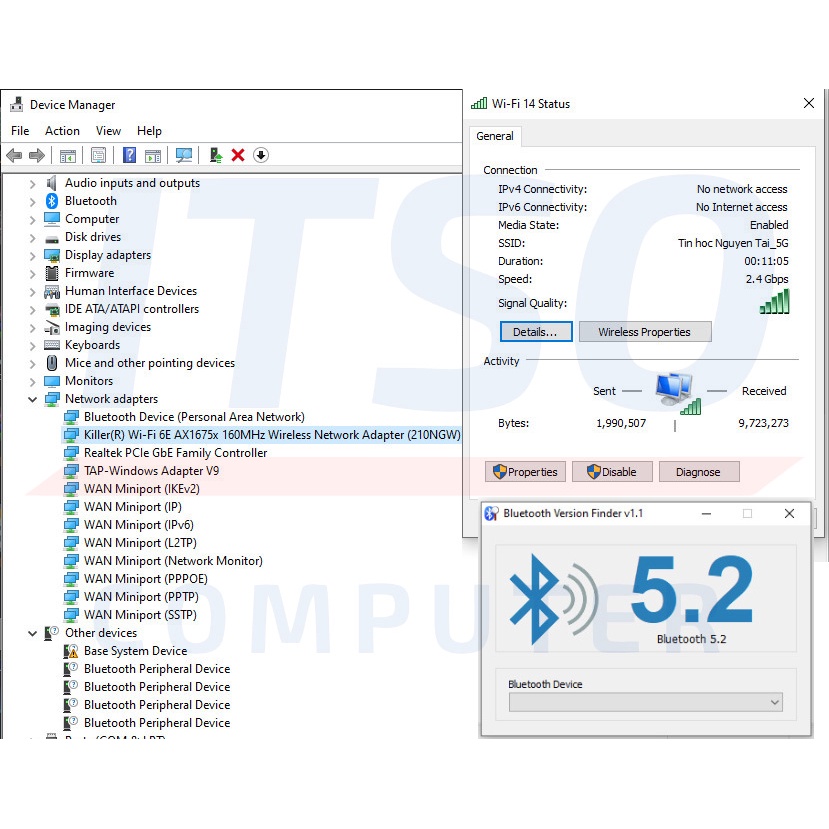This screenshot has height=829, width=829.
Task: Select the Base System Device entry
Action: coord(135,651)
